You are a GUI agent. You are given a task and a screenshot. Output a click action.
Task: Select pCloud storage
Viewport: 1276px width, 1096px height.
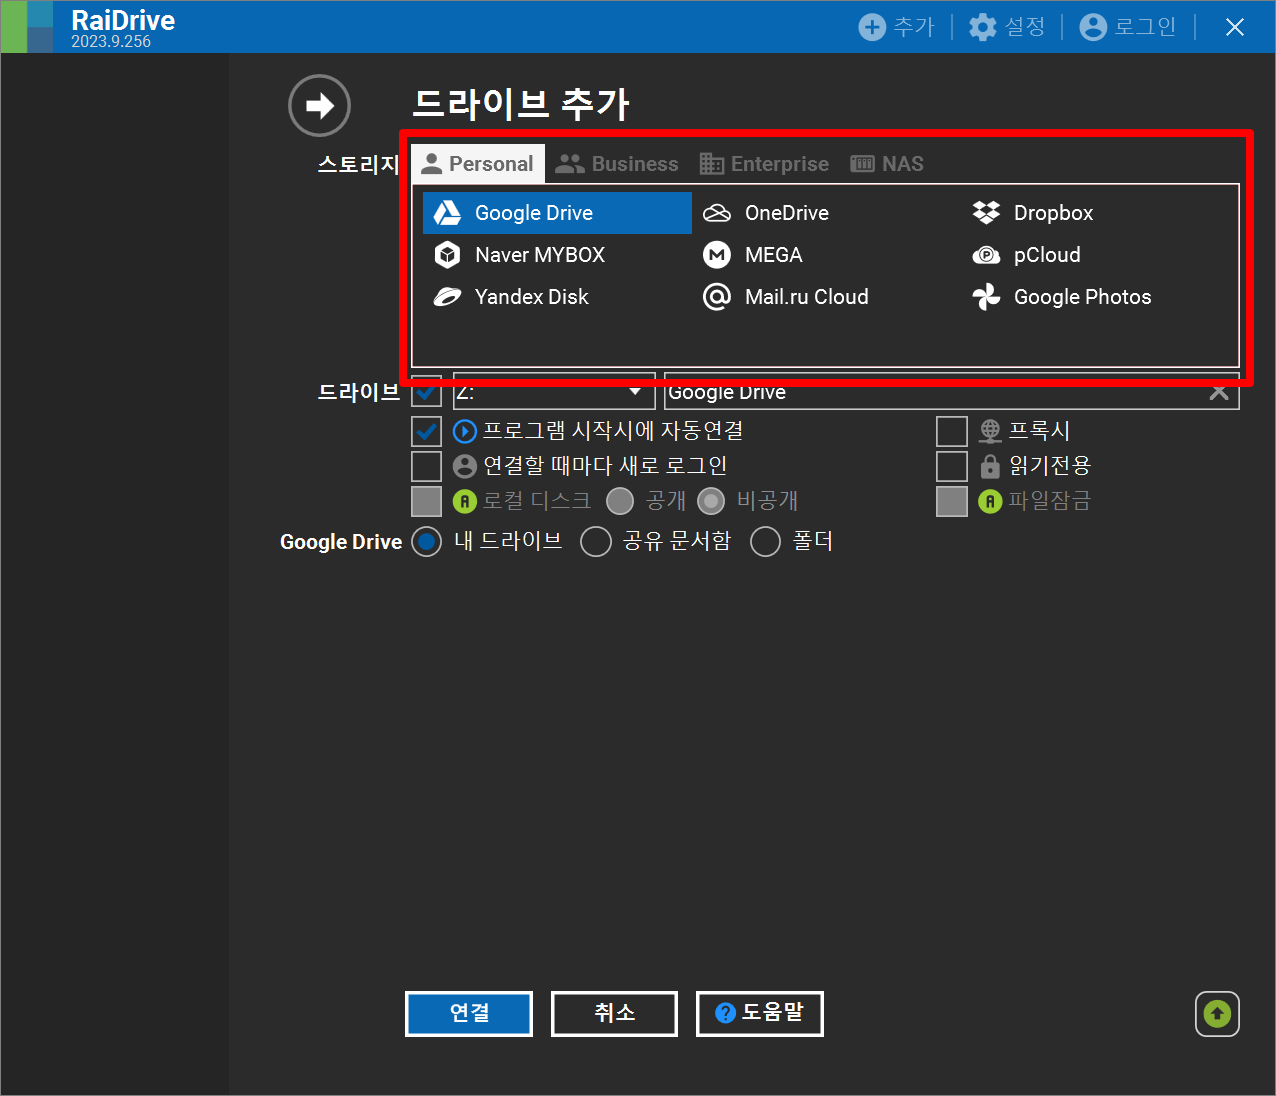[x=1027, y=255]
